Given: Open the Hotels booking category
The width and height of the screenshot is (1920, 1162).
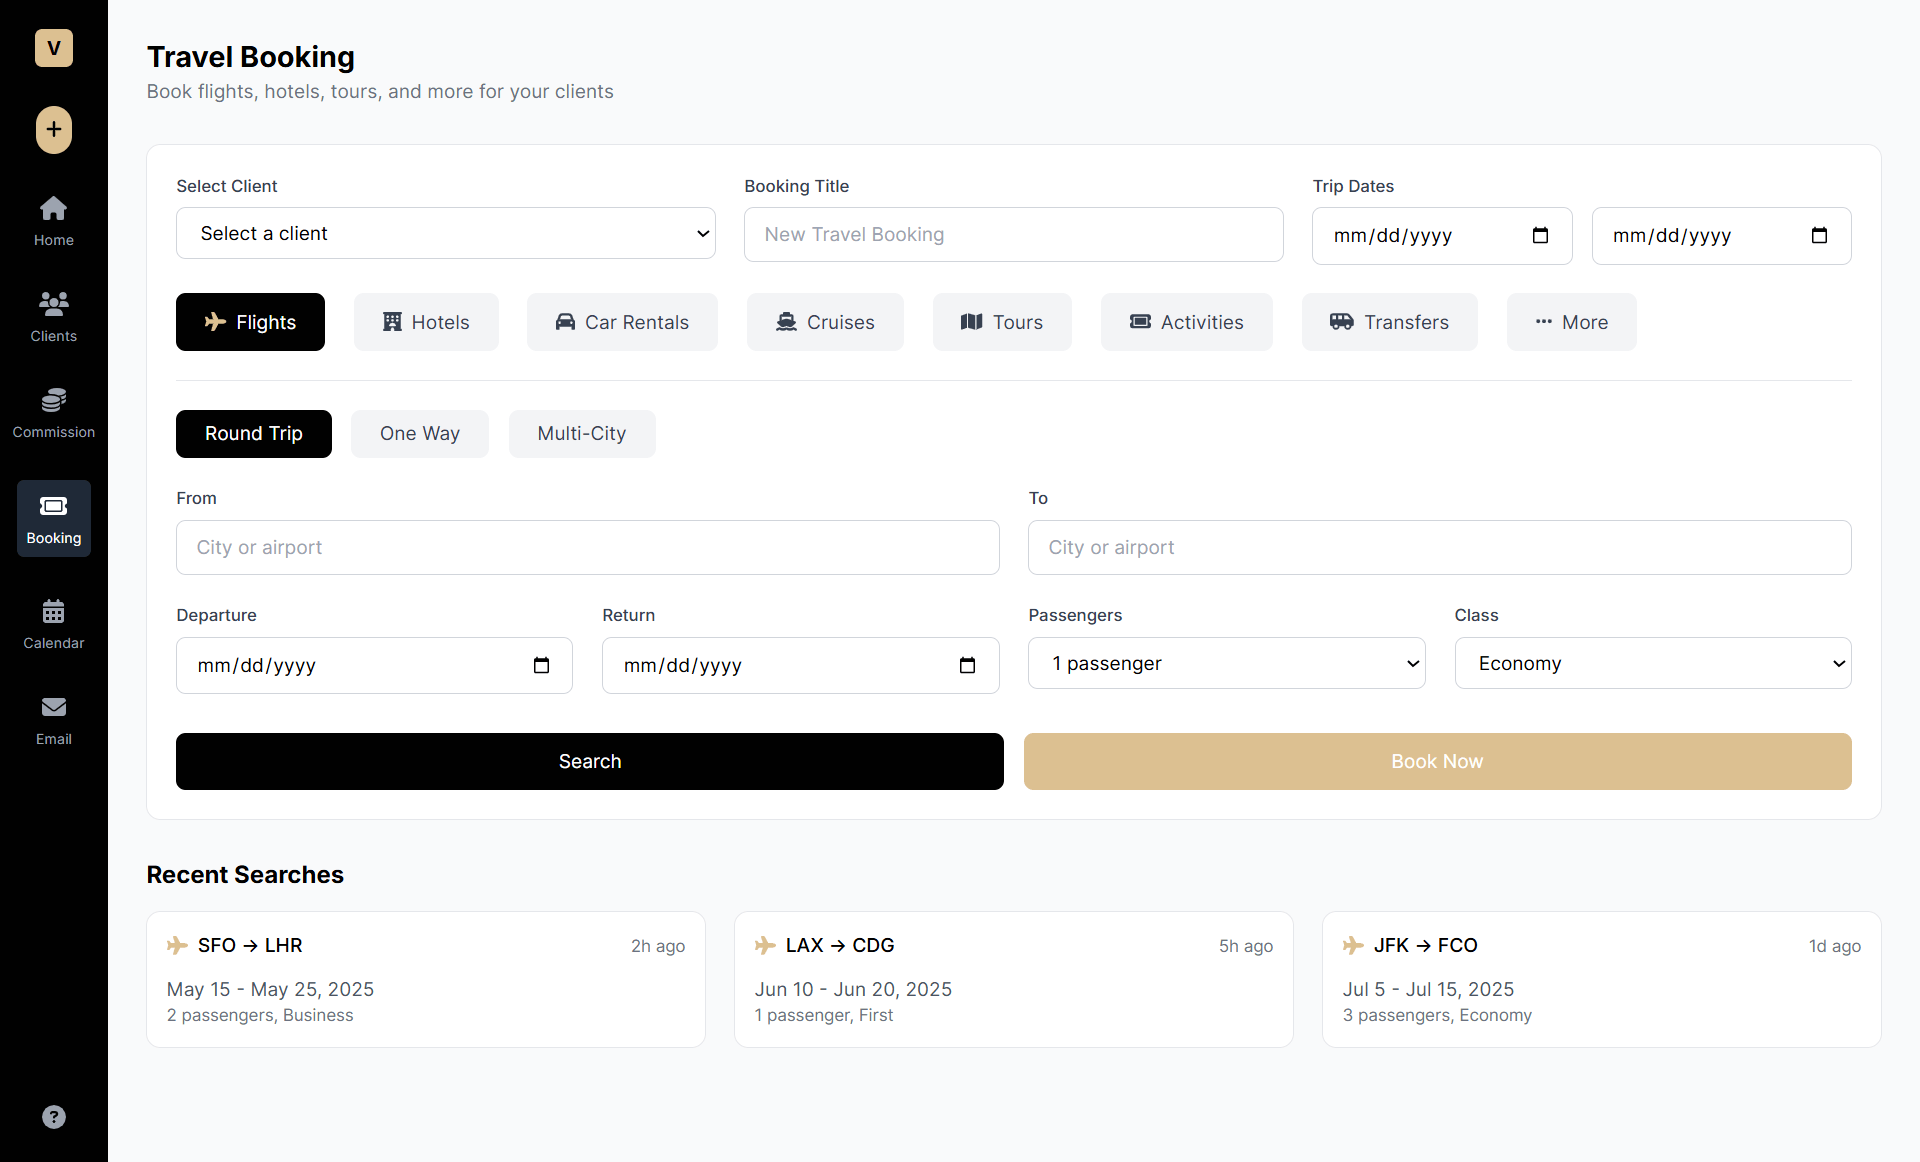Looking at the screenshot, I should (x=426, y=322).
